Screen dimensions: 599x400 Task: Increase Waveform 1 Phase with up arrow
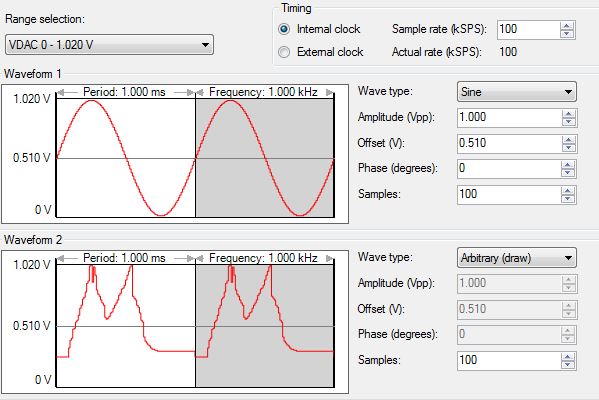(x=568, y=165)
